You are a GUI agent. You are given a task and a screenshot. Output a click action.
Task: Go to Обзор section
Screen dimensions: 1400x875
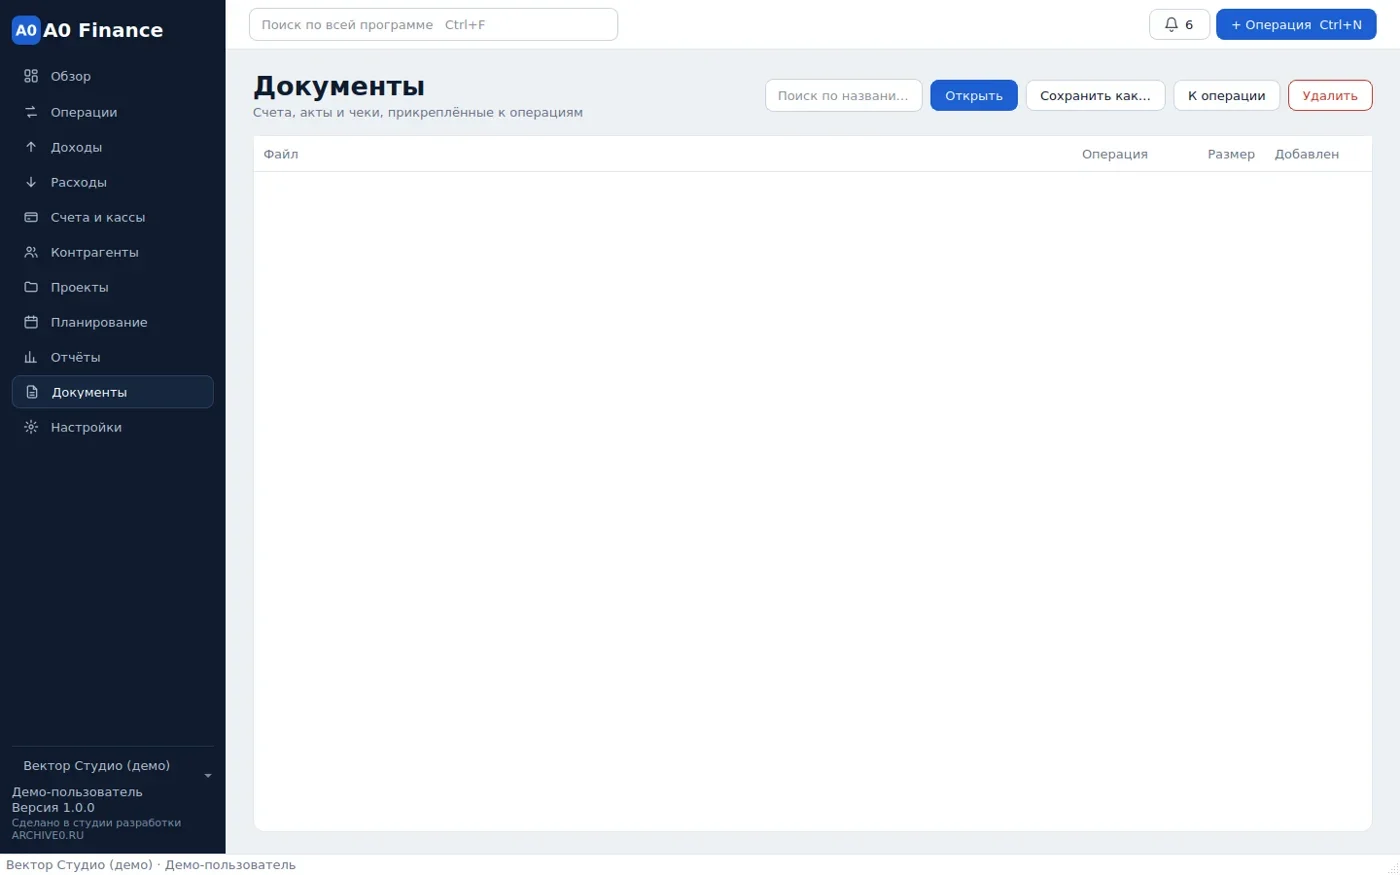click(112, 76)
